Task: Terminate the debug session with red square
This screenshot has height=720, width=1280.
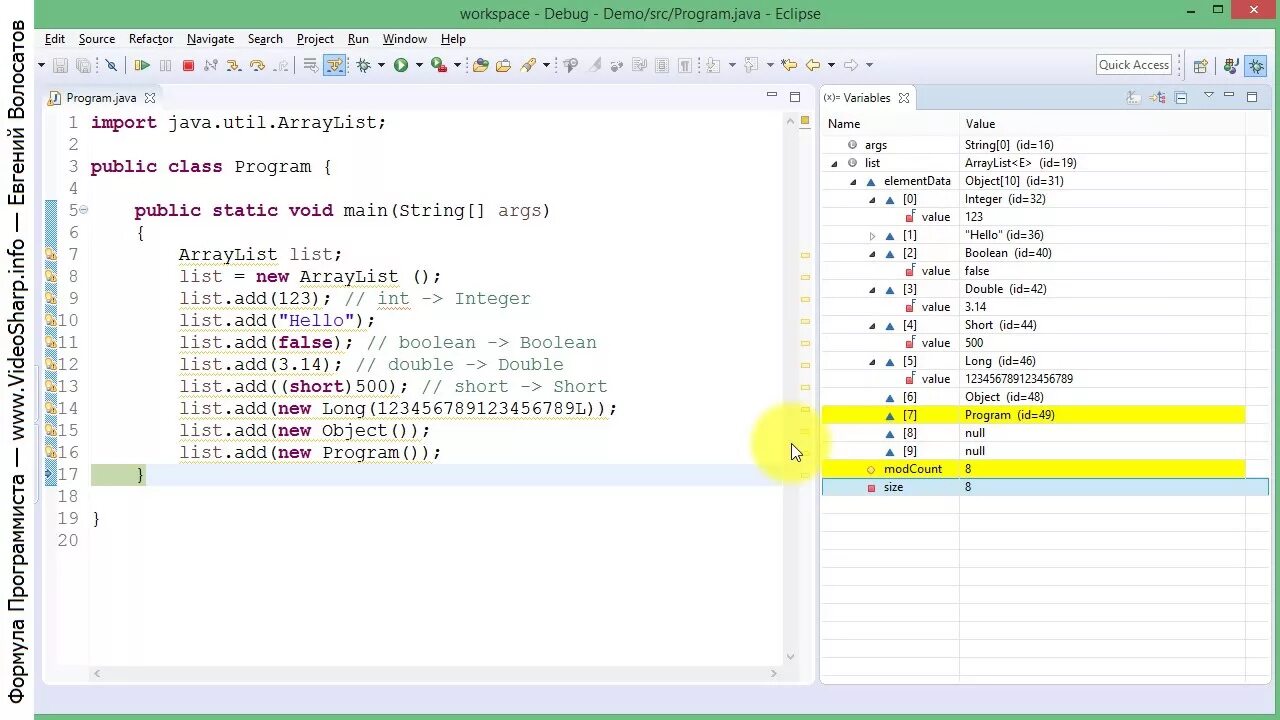Action: pos(188,65)
